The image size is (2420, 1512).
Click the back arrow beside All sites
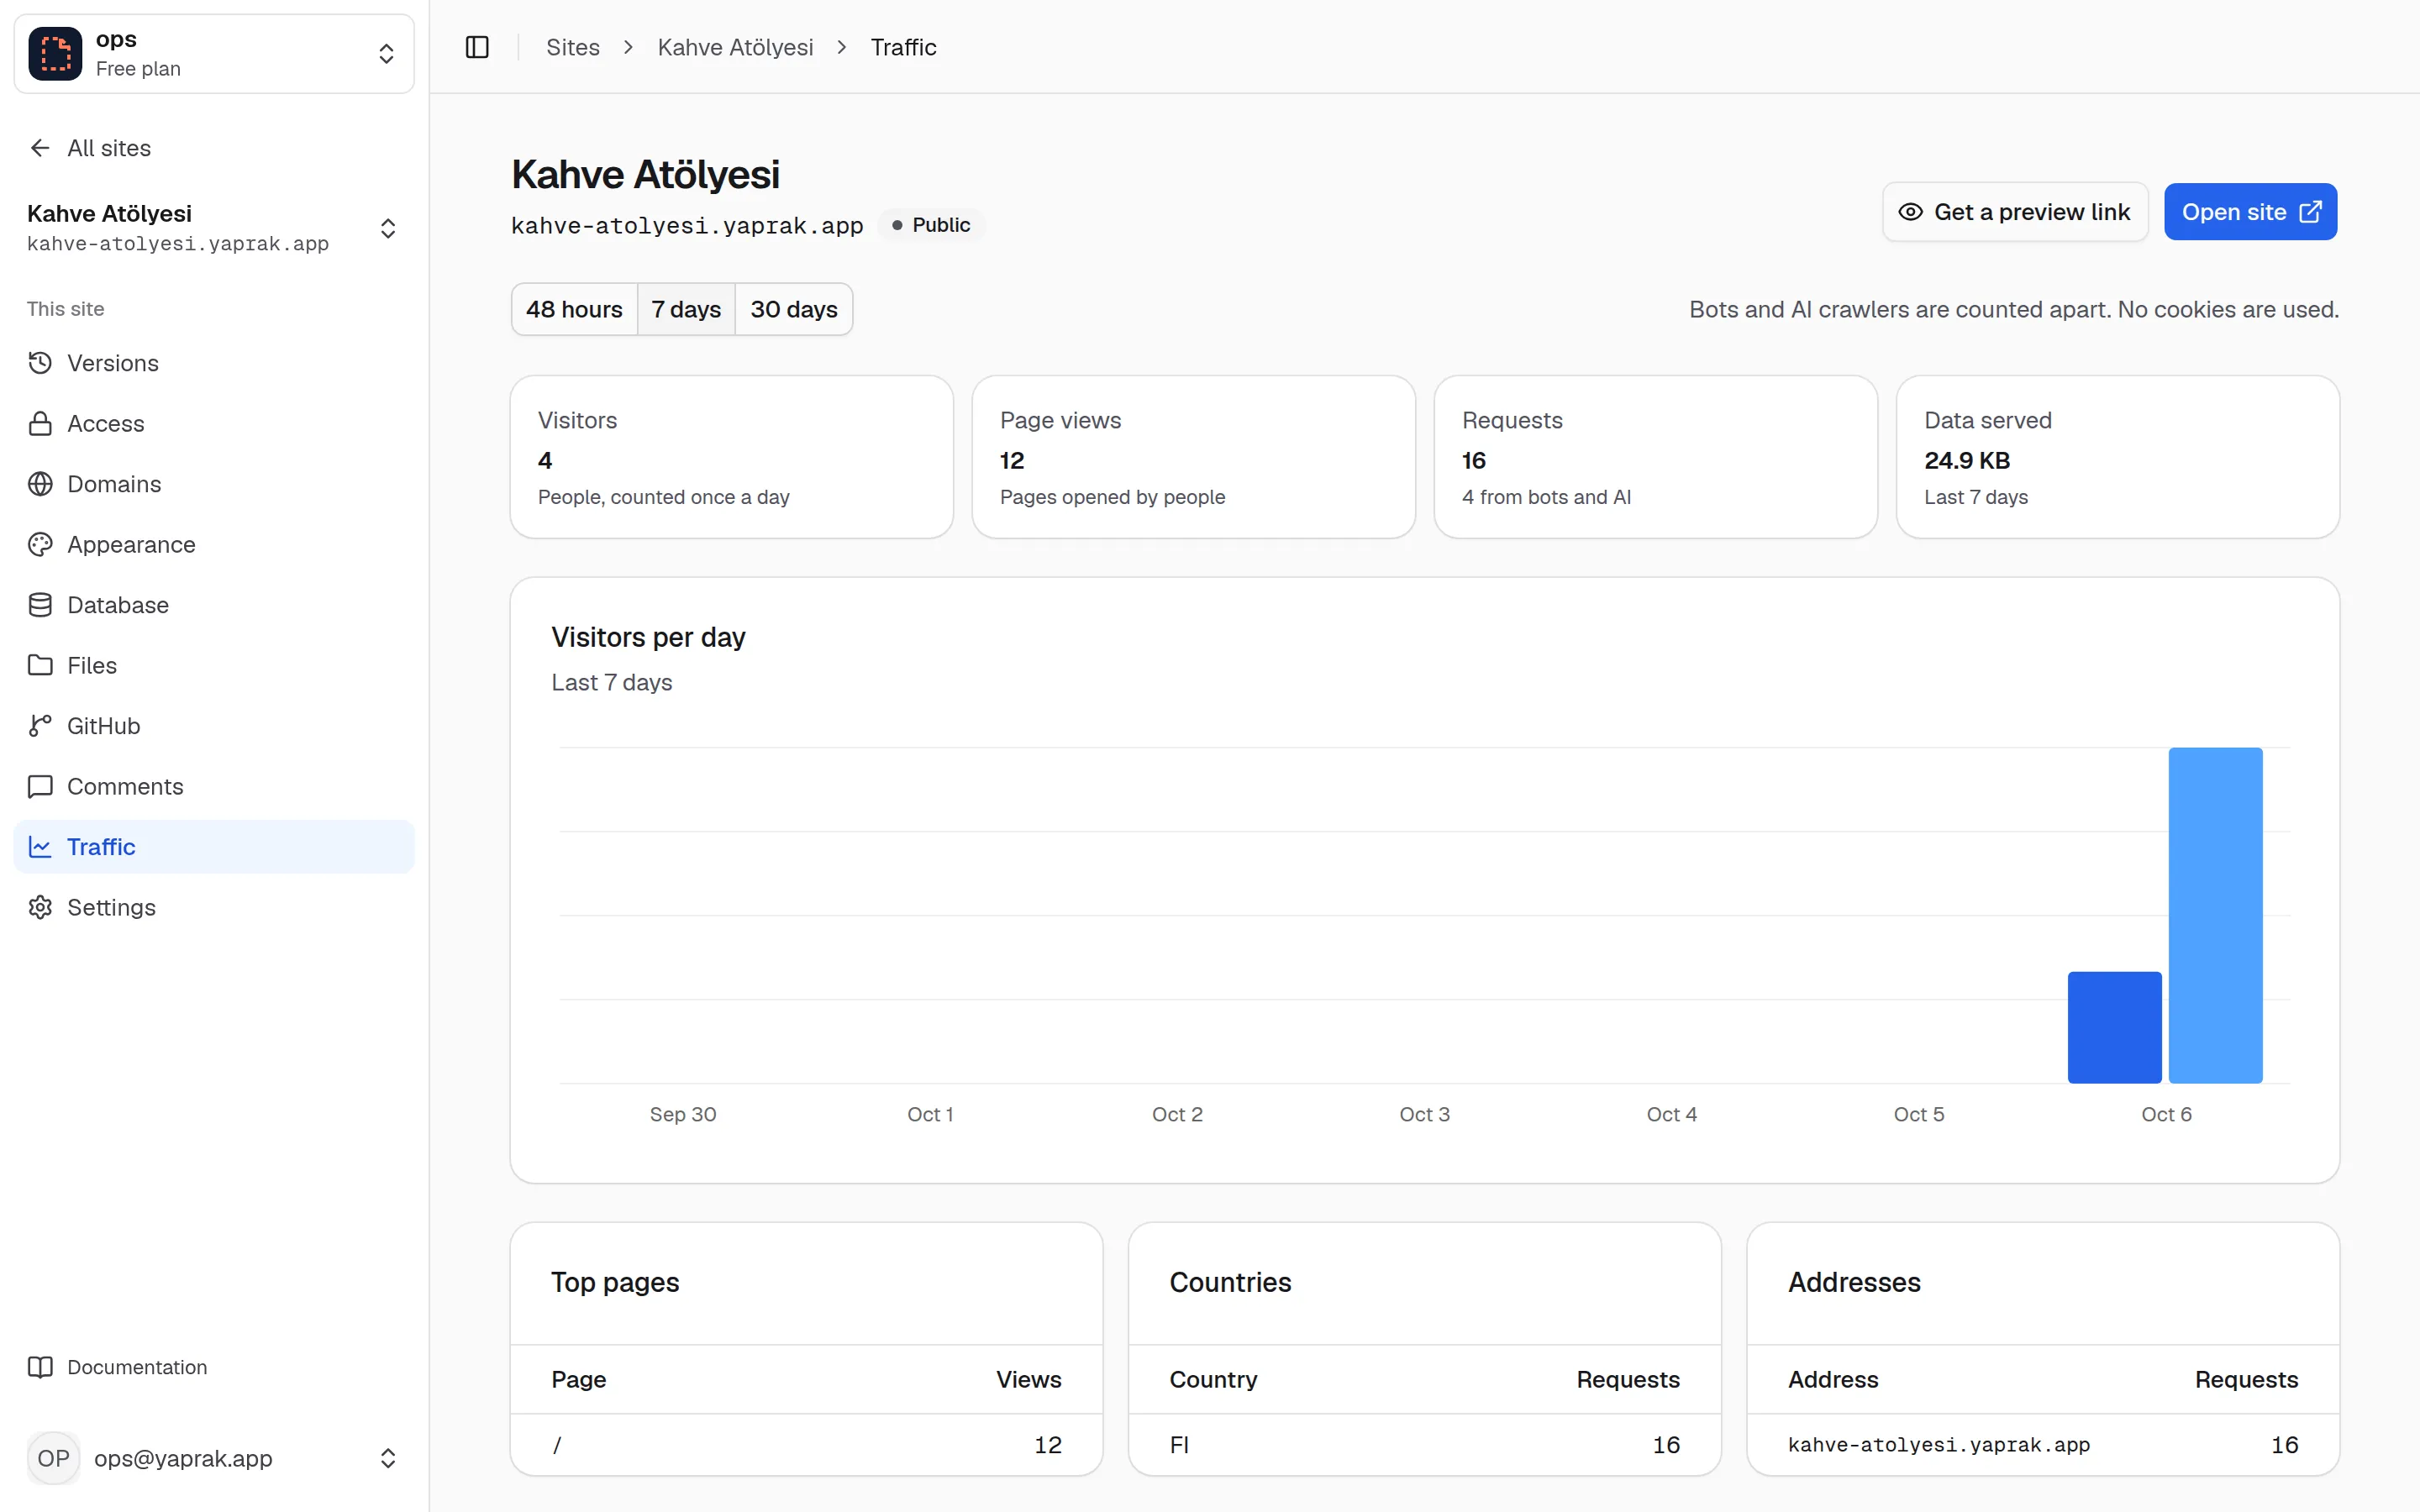(40, 148)
